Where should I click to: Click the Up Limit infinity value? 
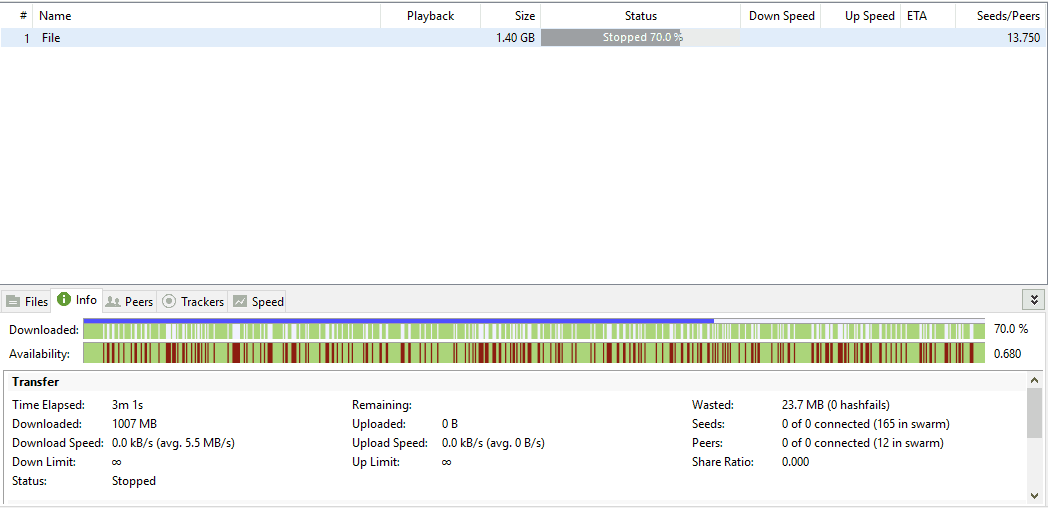(x=446, y=462)
